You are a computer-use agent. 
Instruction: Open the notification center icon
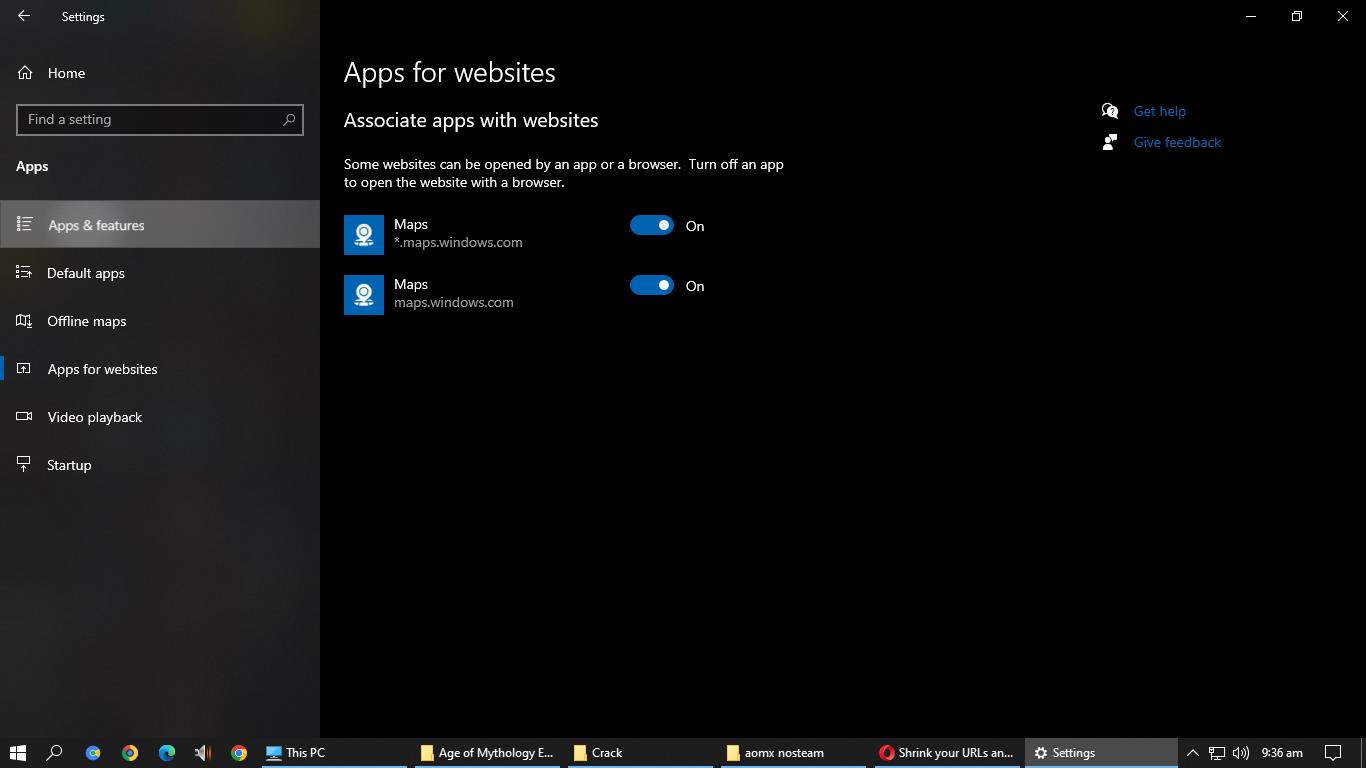click(x=1333, y=753)
